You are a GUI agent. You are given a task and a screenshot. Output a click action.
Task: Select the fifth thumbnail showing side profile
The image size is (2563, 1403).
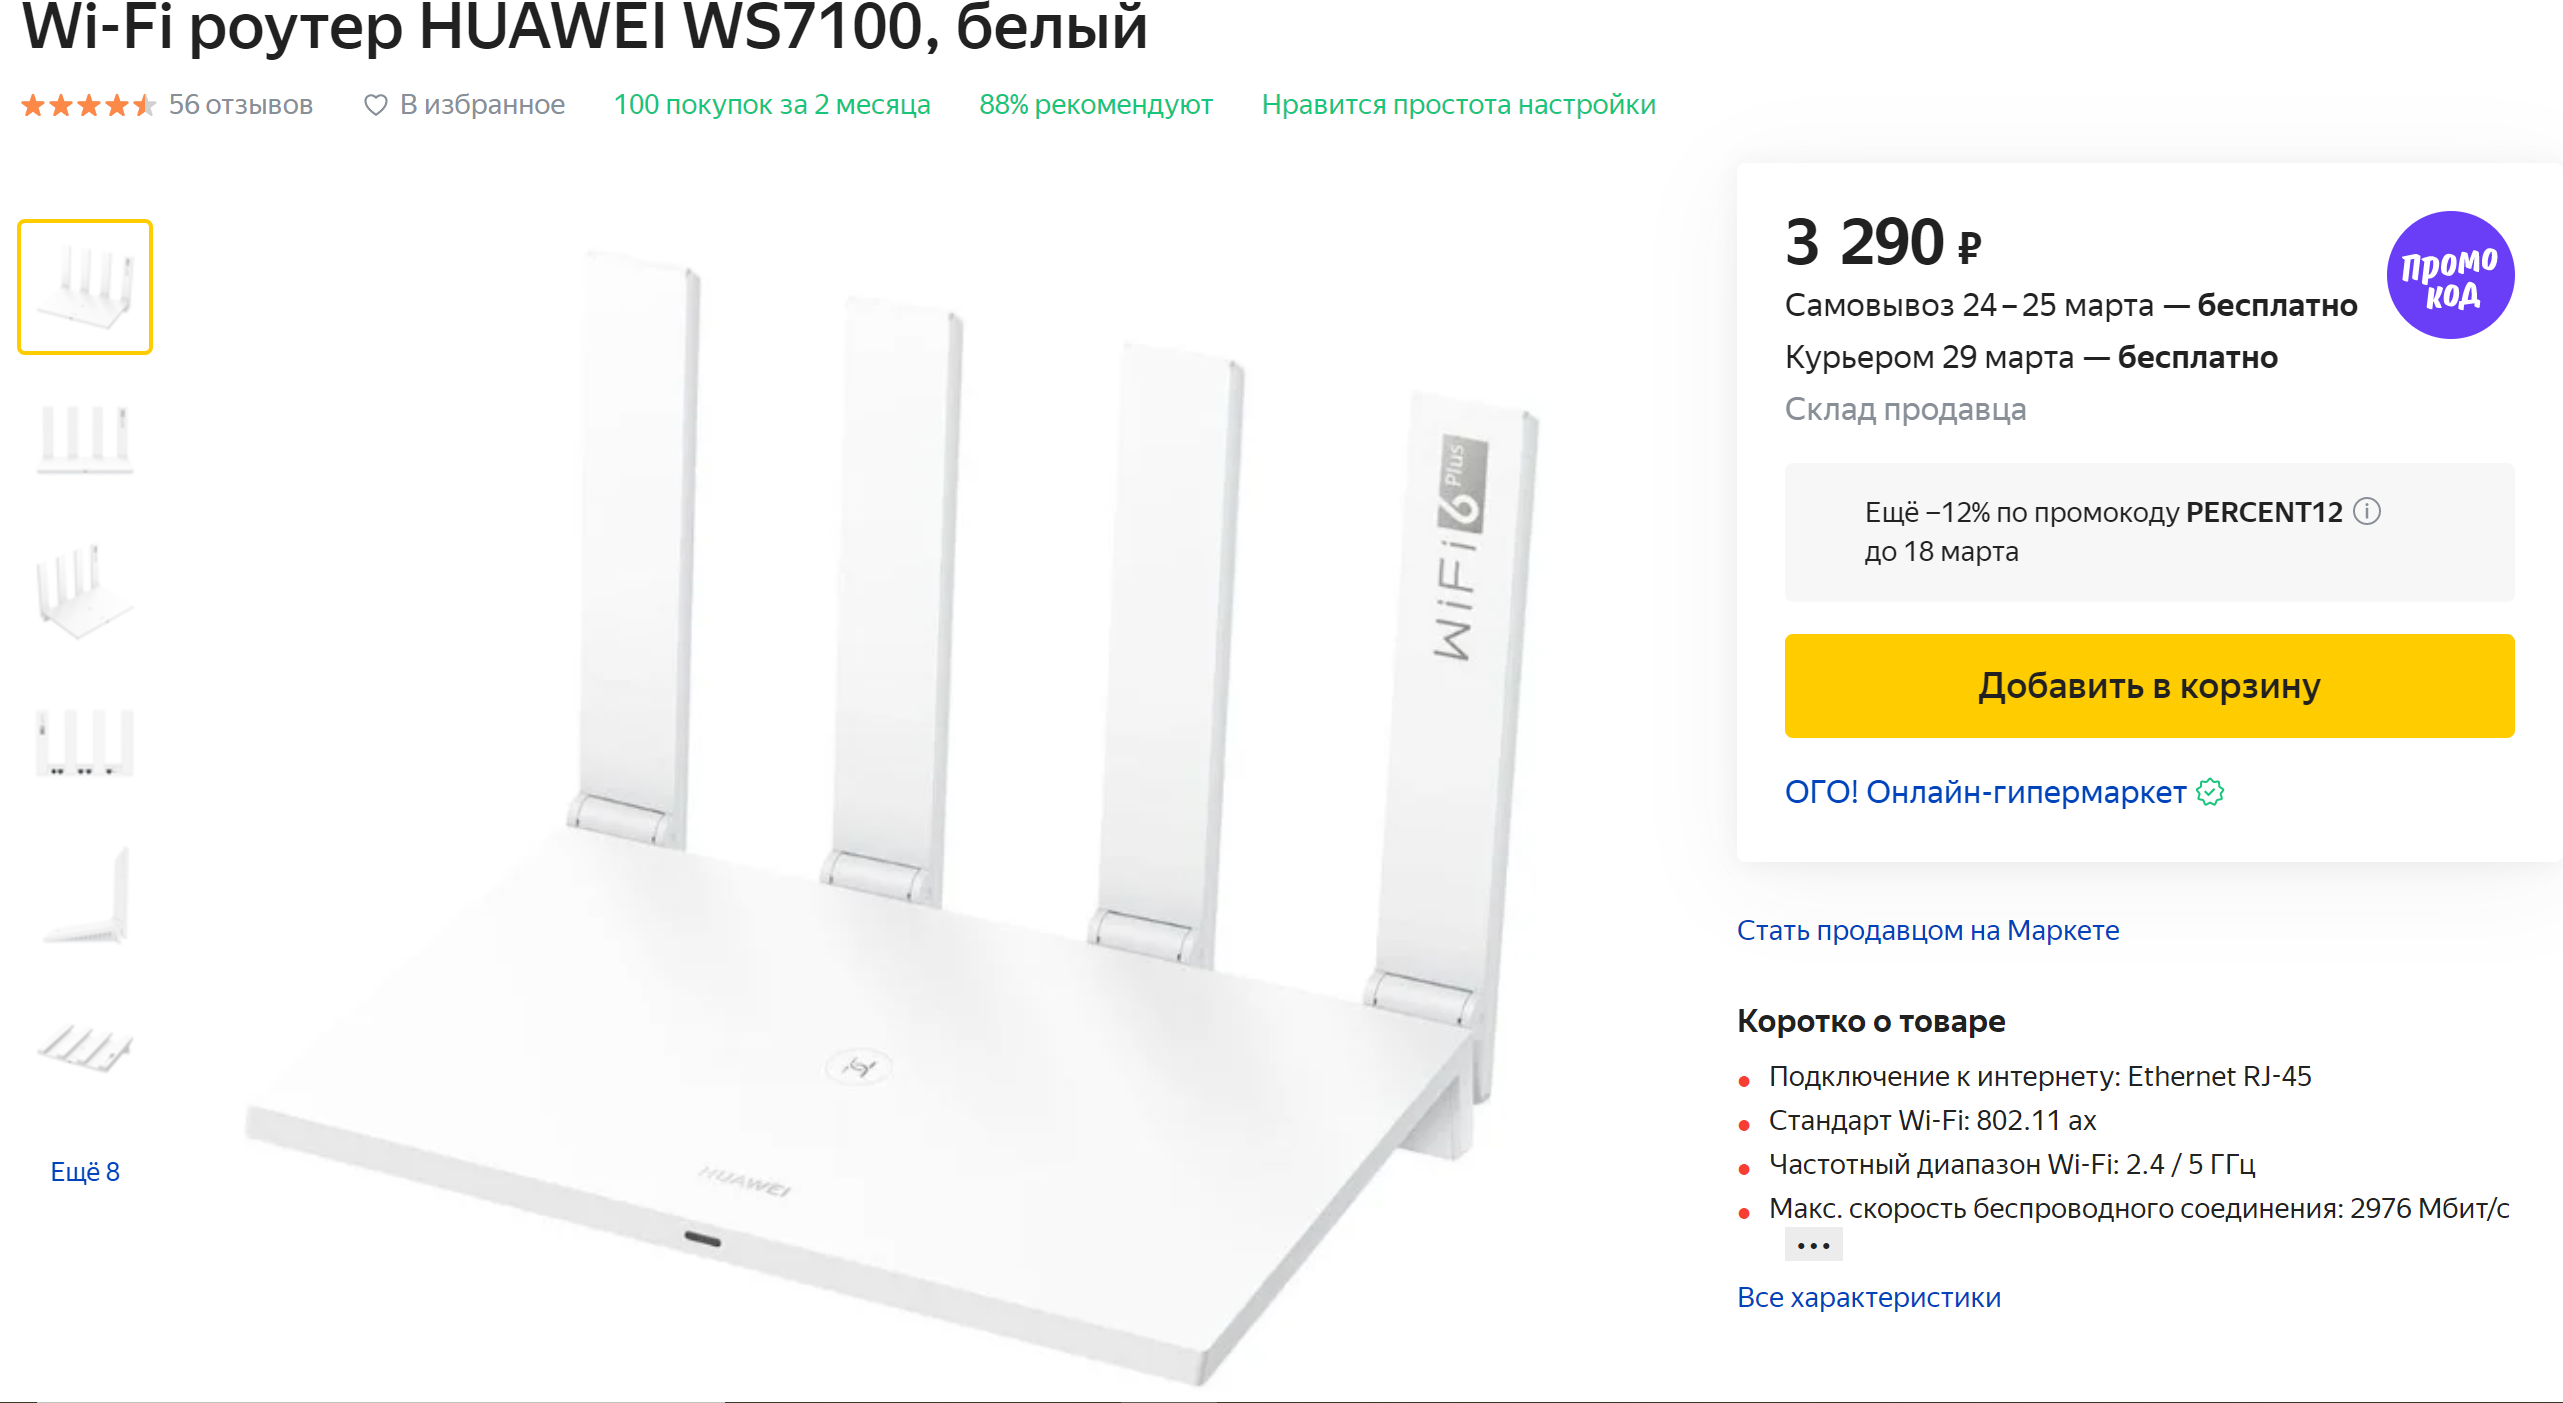point(85,895)
